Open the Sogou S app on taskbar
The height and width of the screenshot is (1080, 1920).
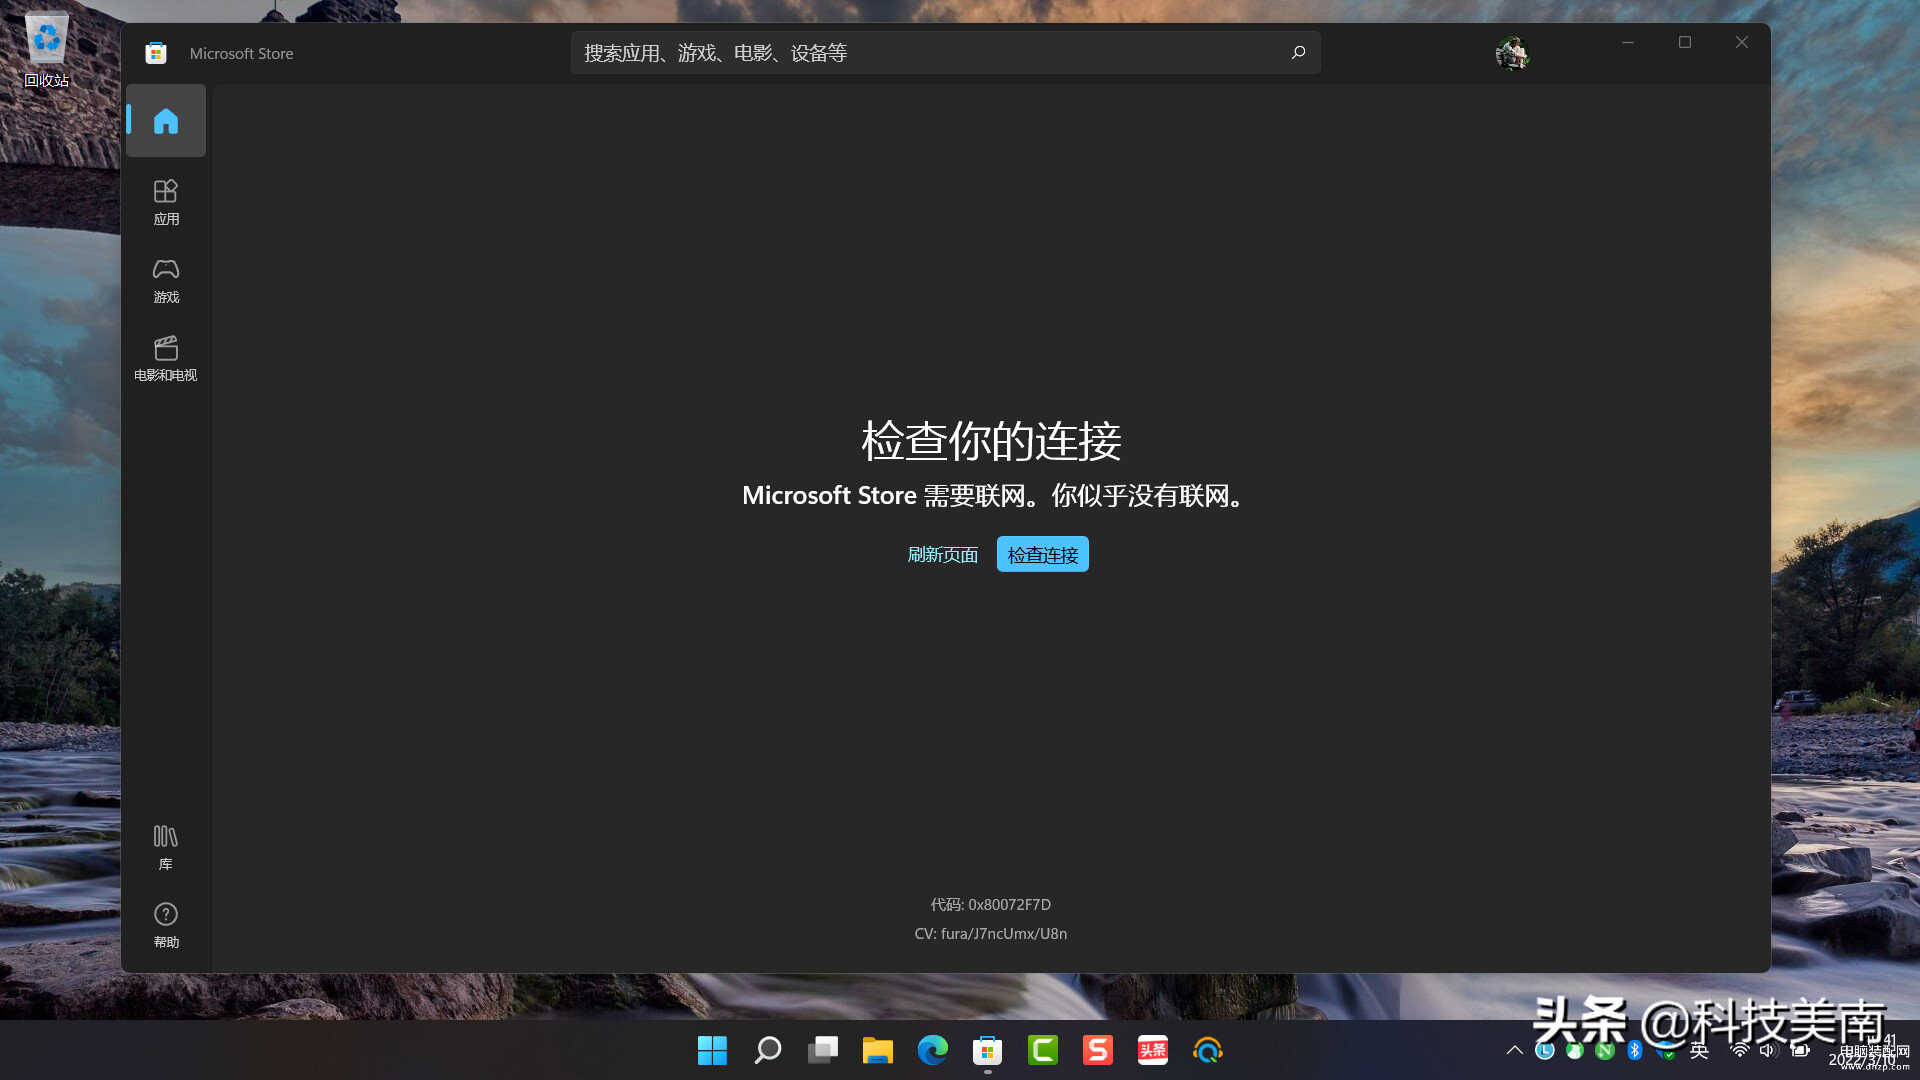[x=1097, y=1050]
